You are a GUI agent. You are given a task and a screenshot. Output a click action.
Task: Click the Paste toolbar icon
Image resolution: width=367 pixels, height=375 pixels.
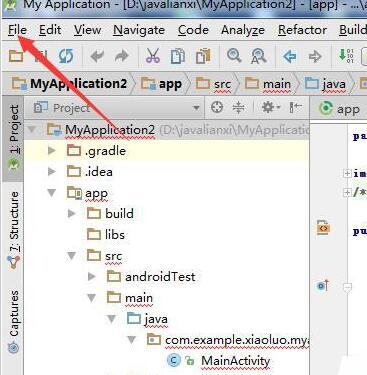click(203, 56)
